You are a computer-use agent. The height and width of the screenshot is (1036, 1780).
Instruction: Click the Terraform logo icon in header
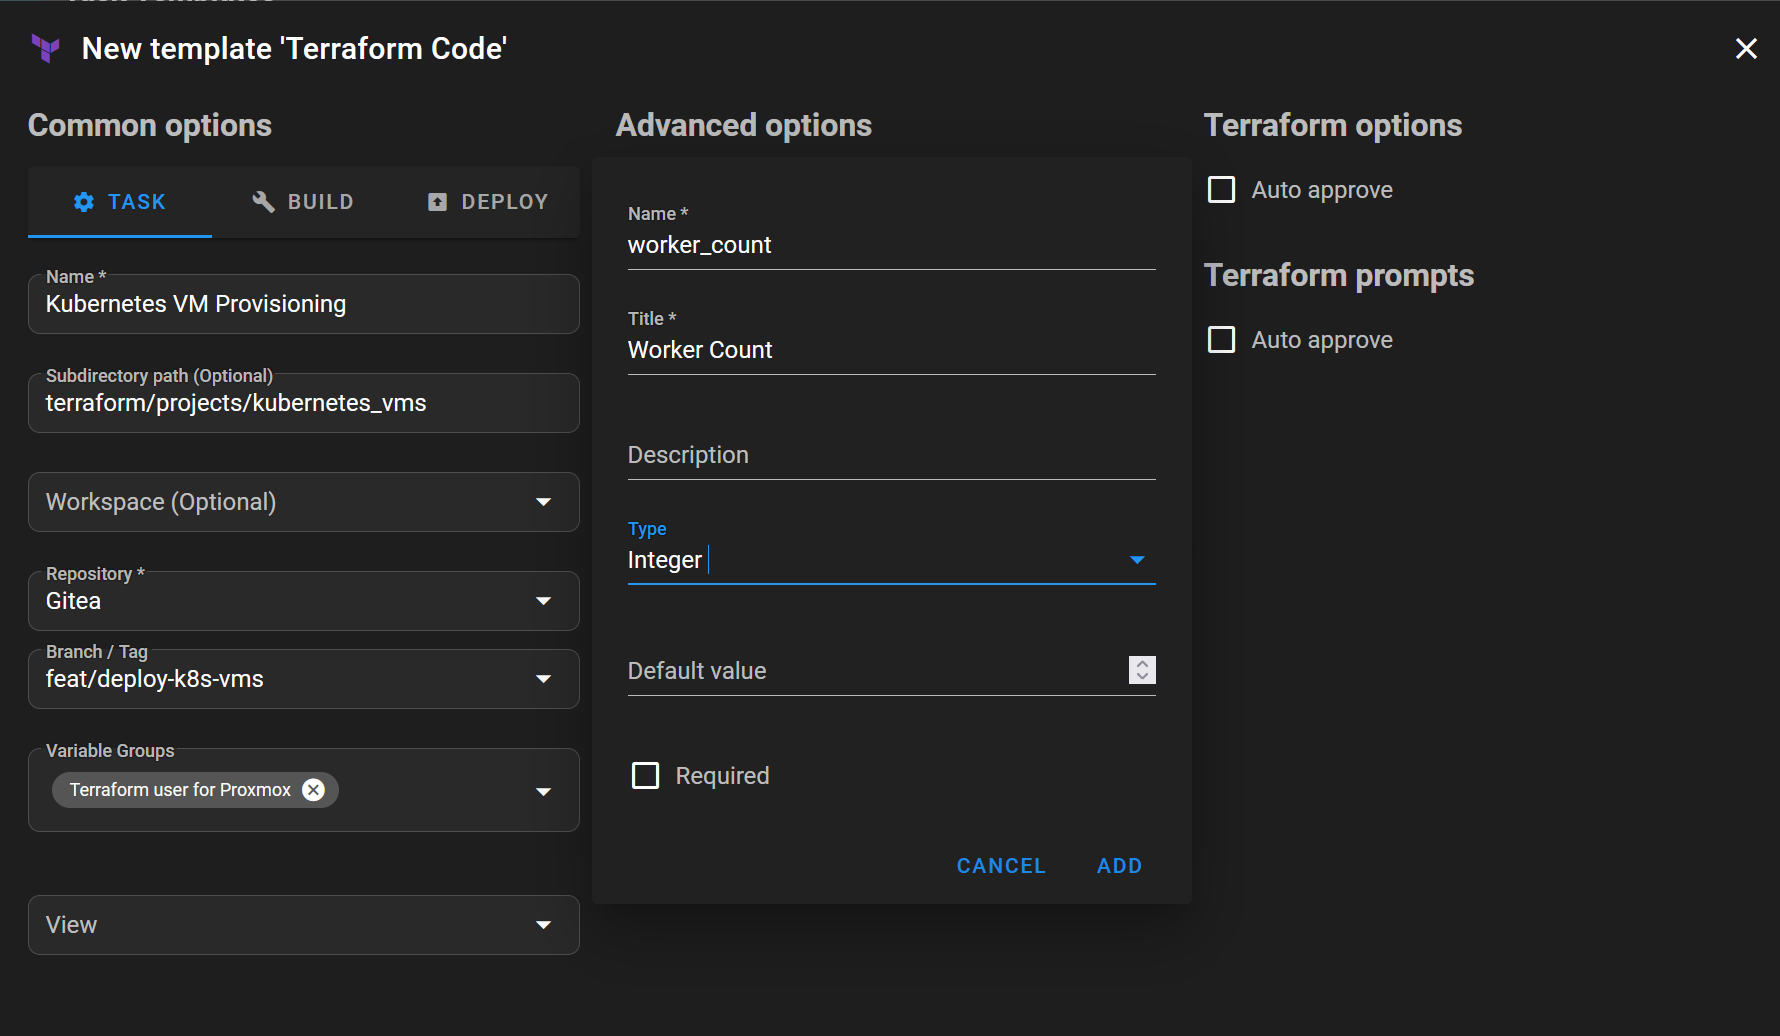tap(46, 48)
